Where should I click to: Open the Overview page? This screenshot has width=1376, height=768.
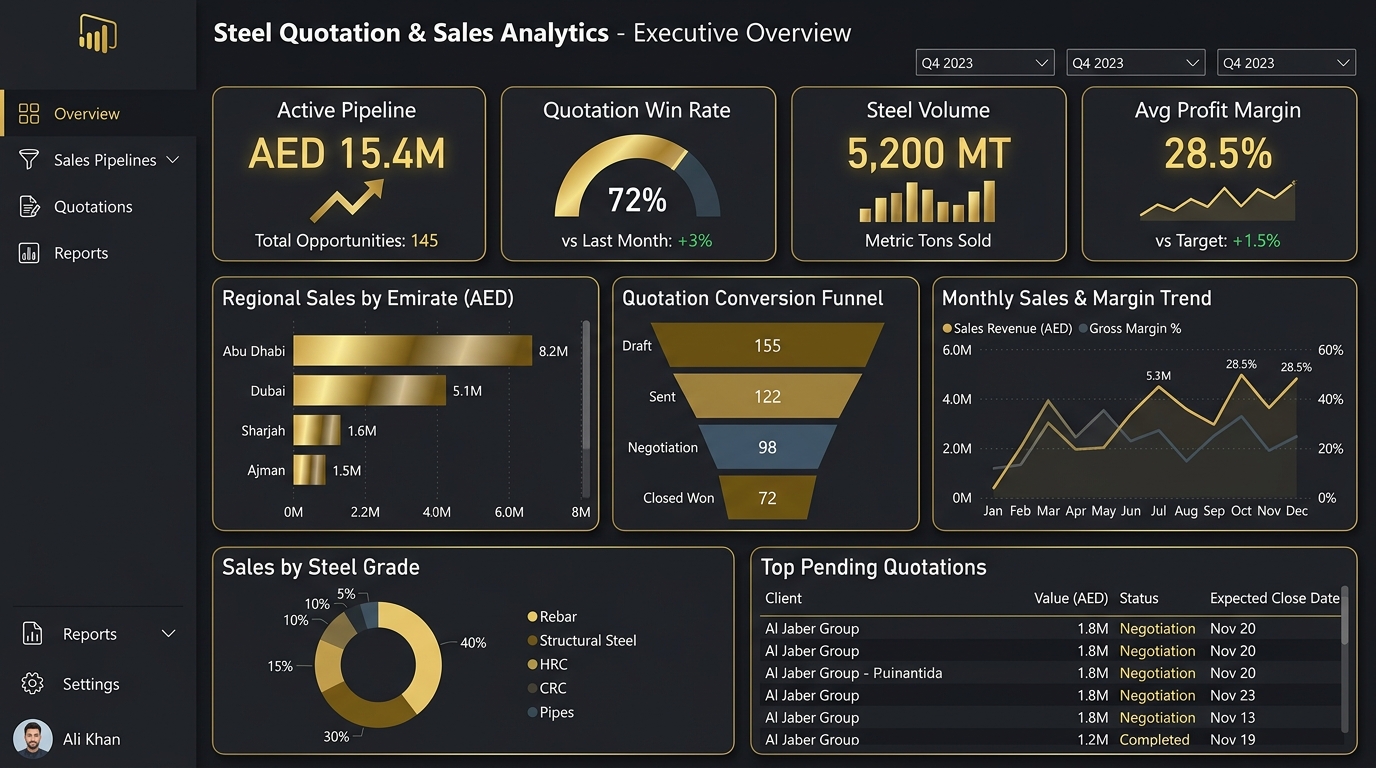click(x=98, y=113)
